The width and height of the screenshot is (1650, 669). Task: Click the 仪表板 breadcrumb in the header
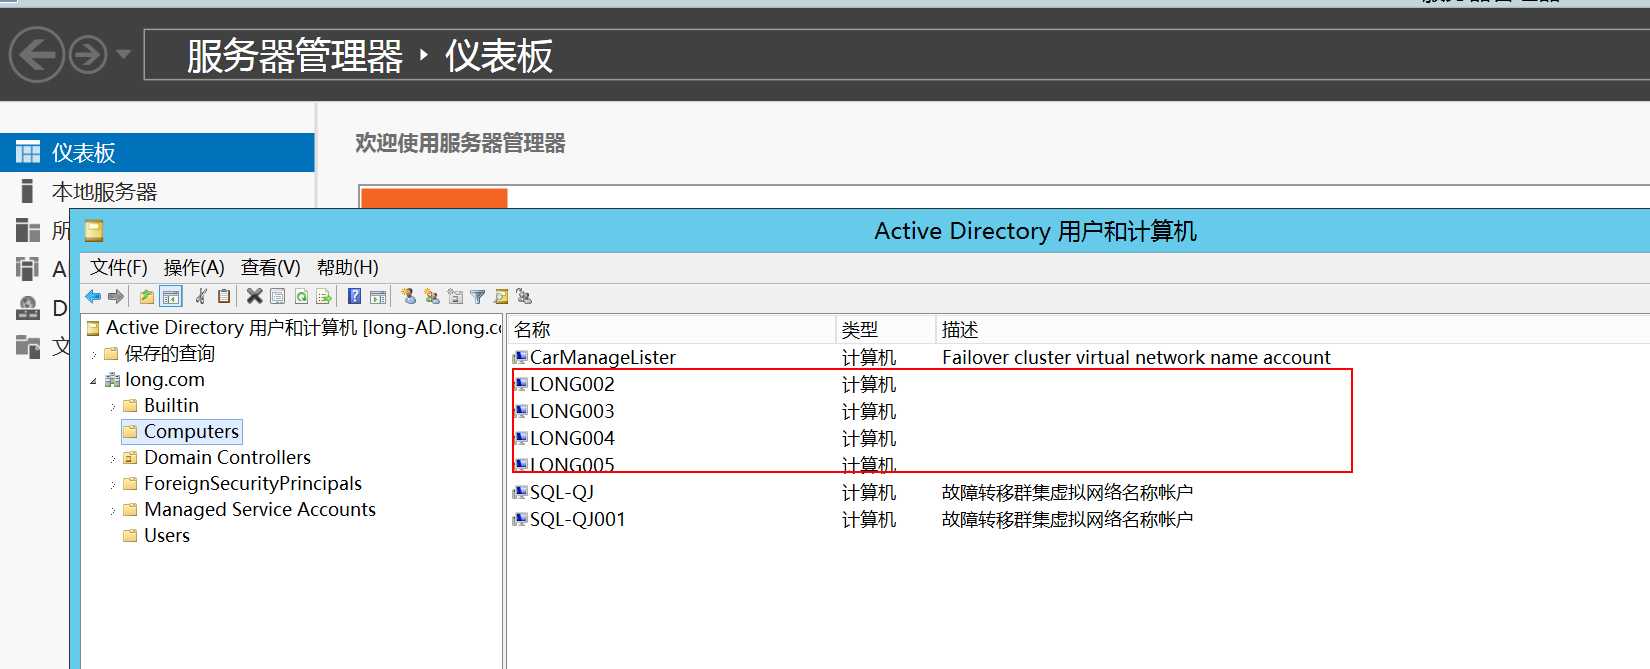point(498,55)
